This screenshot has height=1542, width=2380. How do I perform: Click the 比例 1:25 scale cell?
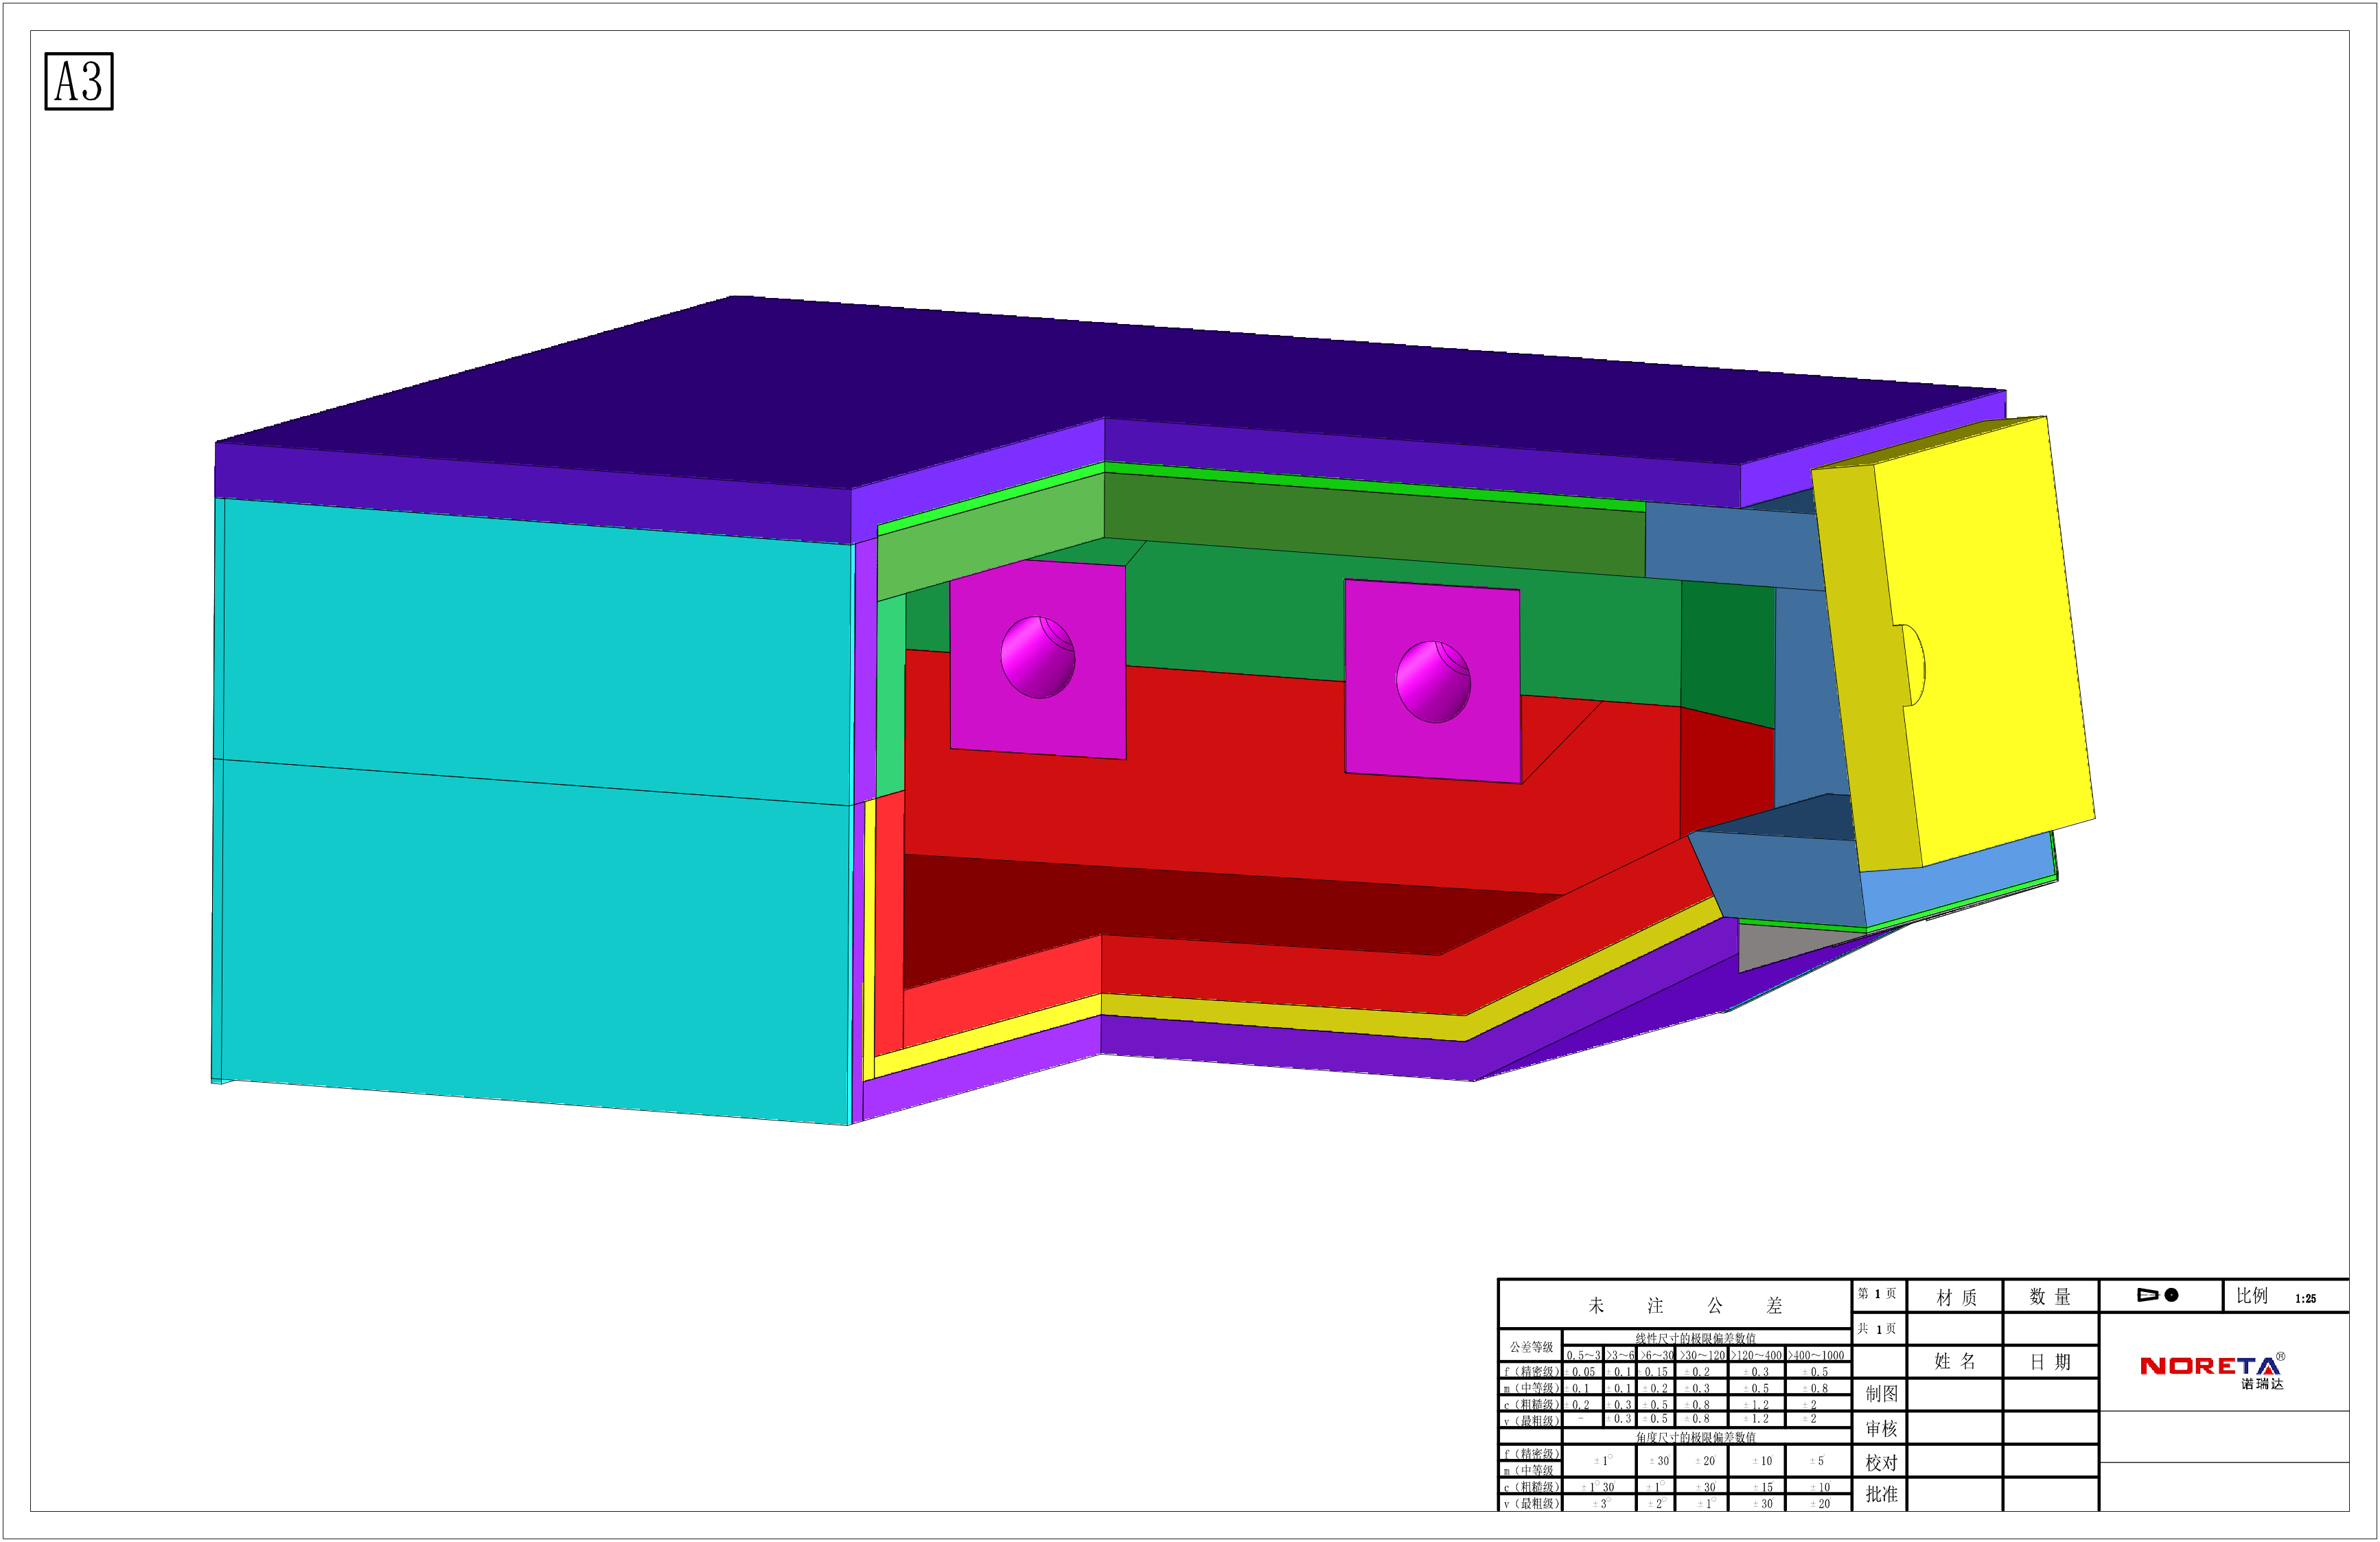click(x=2284, y=1297)
